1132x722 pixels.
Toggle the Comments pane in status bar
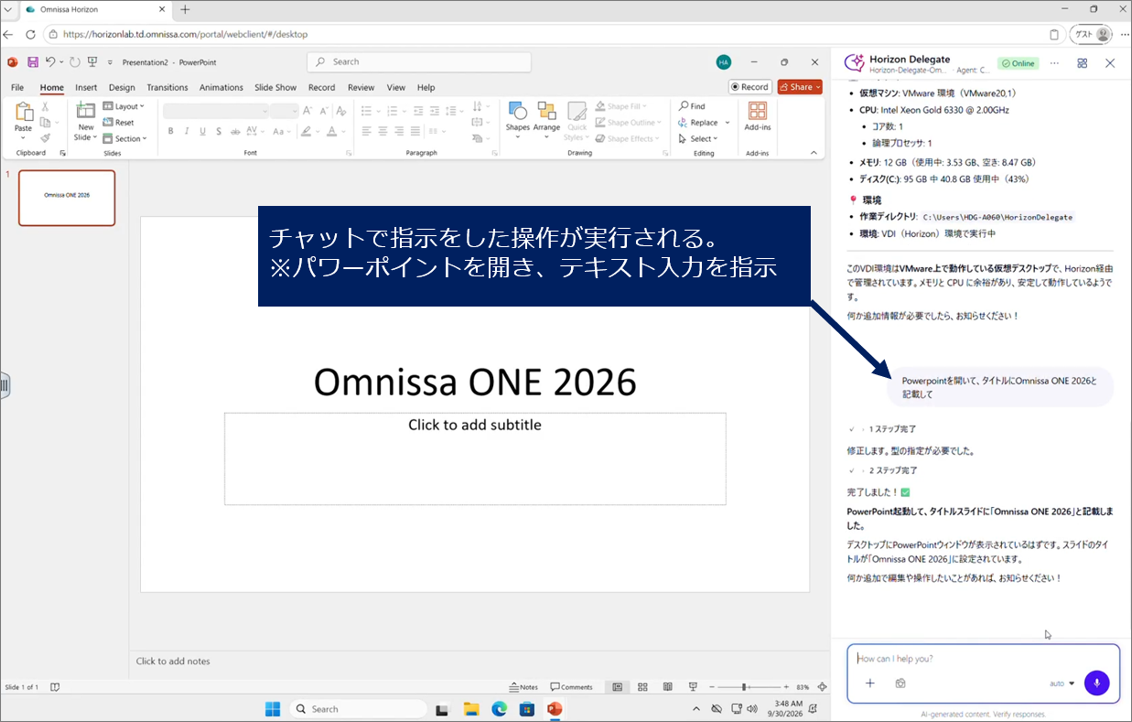(571, 687)
